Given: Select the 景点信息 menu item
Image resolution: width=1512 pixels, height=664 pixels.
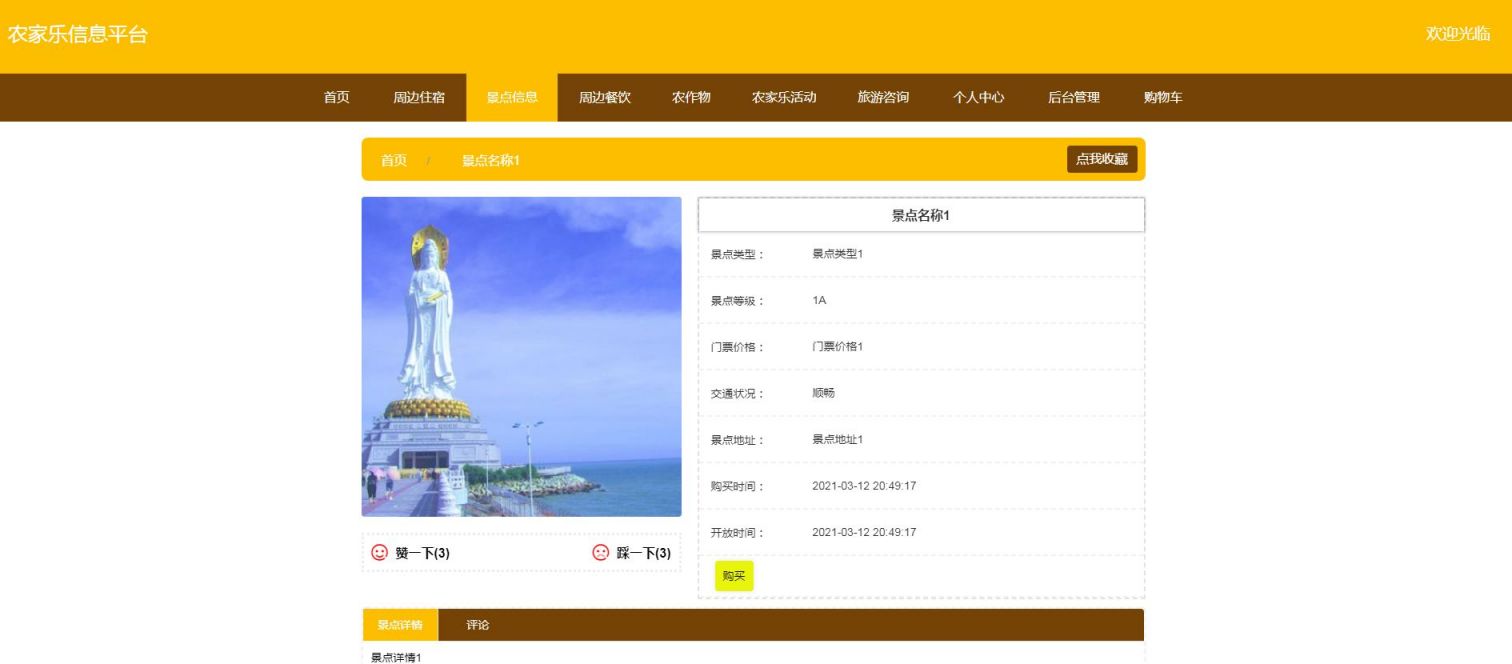Looking at the screenshot, I should click(x=512, y=97).
